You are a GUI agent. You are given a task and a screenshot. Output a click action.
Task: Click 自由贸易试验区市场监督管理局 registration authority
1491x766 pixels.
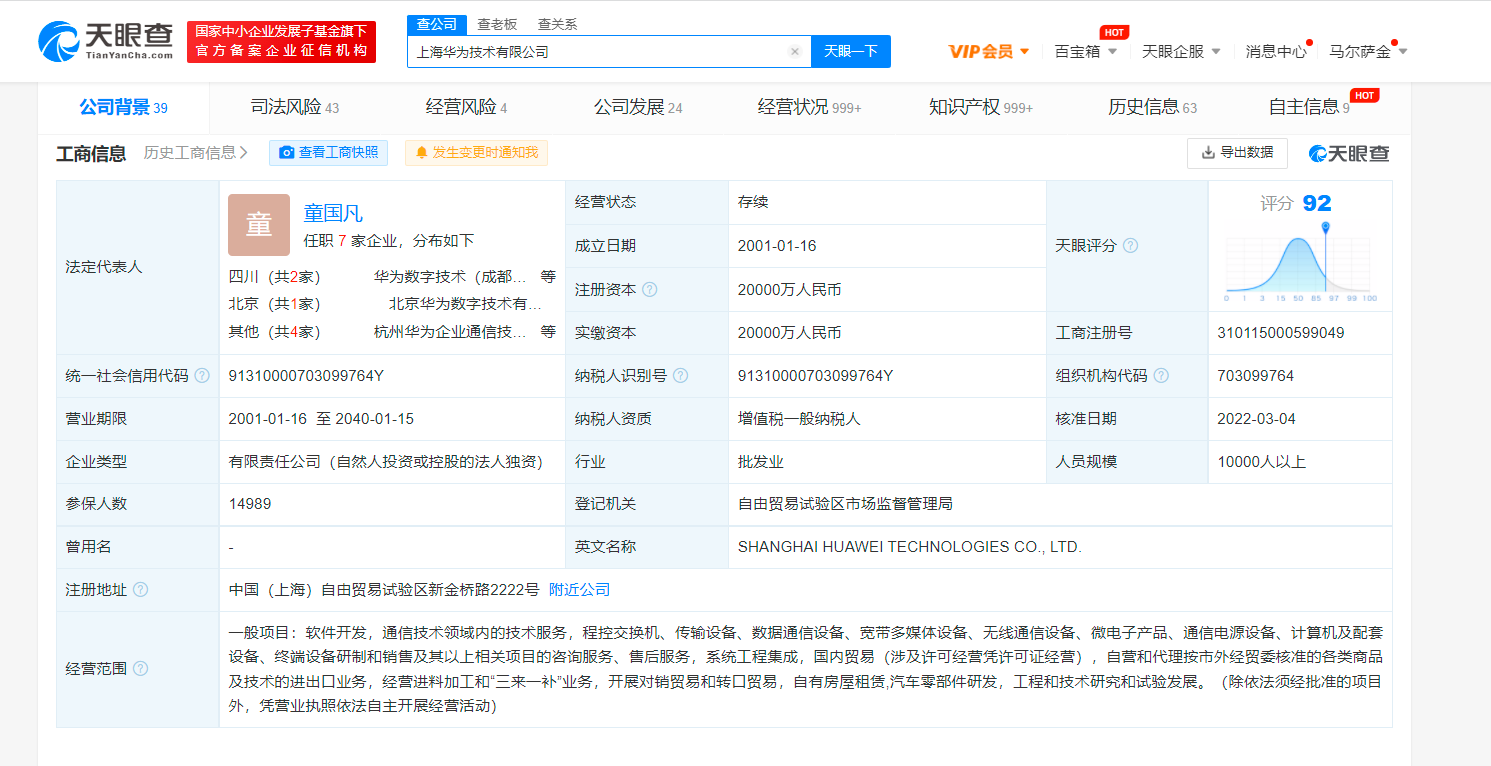(845, 503)
